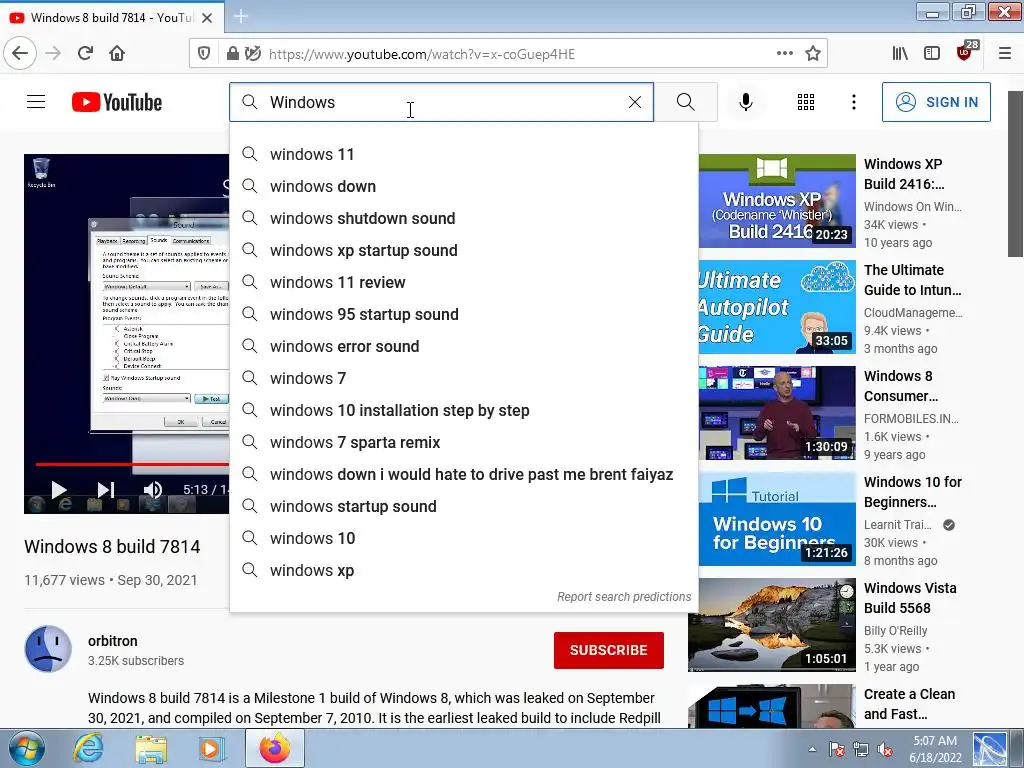Open the YouTube guide hamburger menu
The height and width of the screenshot is (768, 1024).
coord(36,102)
